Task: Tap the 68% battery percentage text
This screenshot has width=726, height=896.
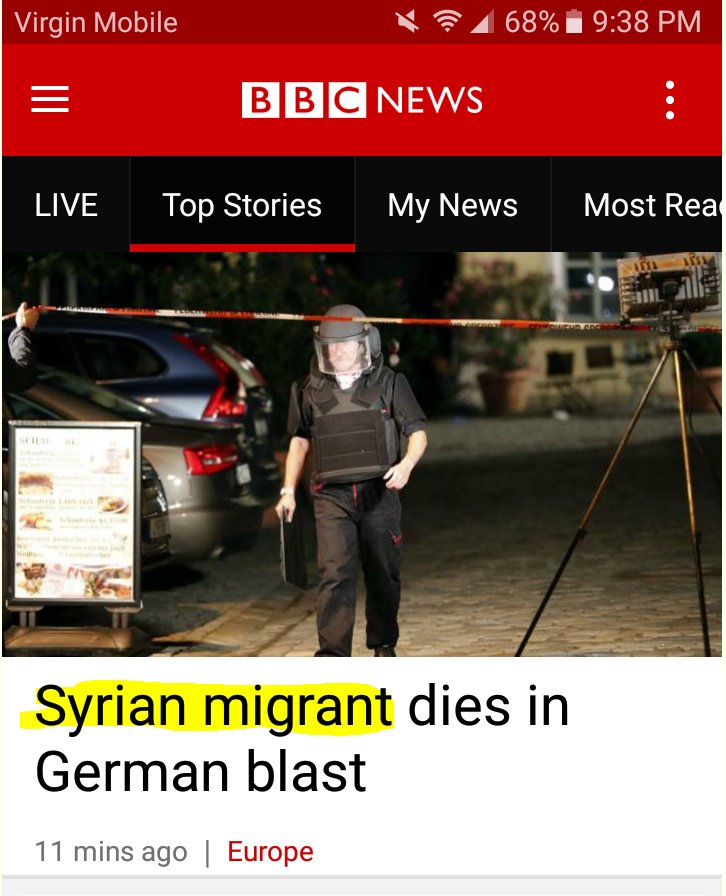Action: tap(532, 22)
